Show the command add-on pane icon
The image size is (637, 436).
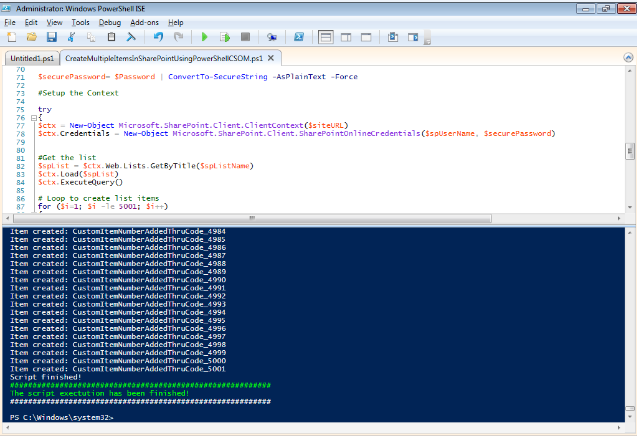click(x=413, y=37)
